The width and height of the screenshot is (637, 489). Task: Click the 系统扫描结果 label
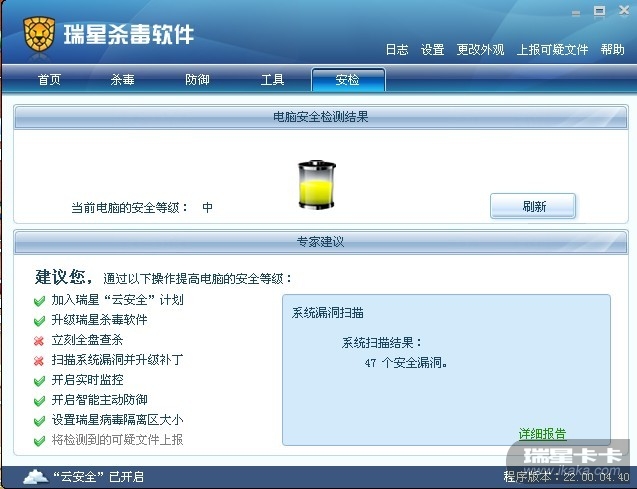[x=382, y=343]
